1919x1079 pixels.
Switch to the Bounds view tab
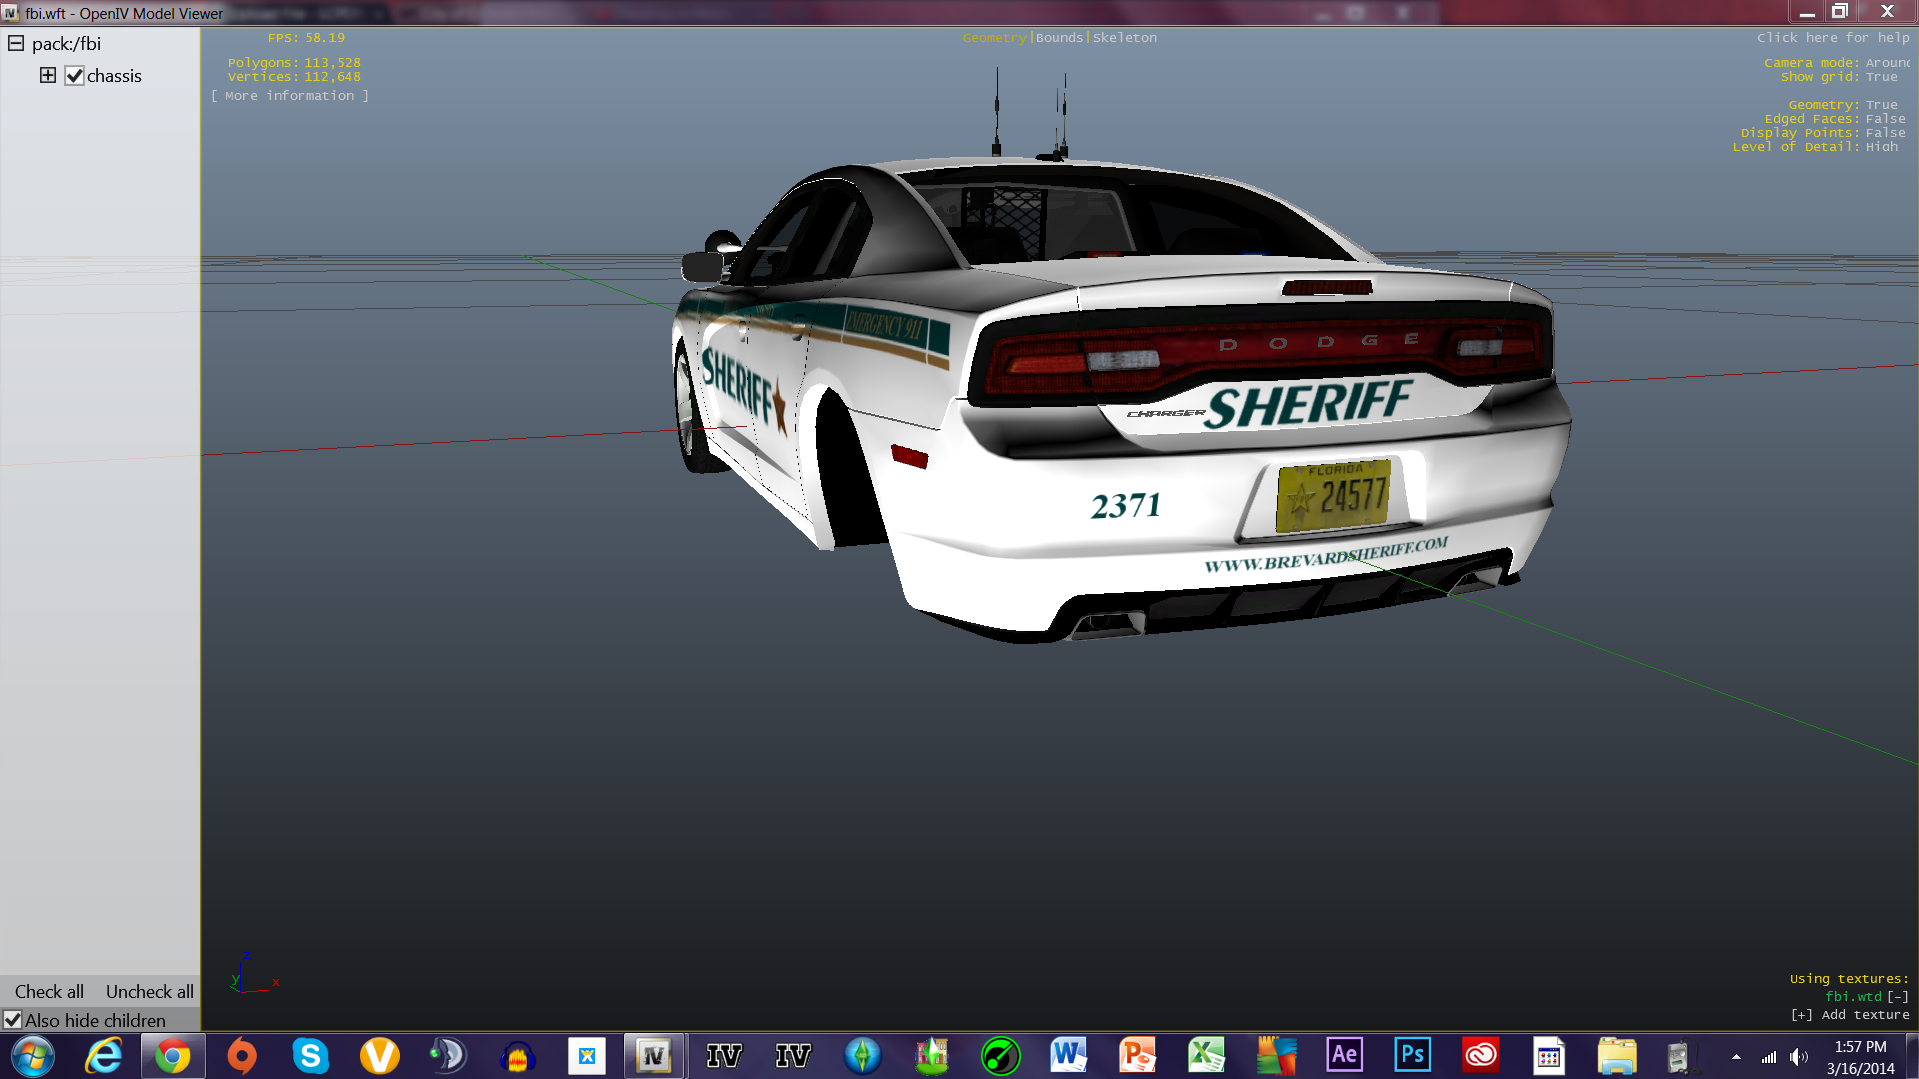1059,37
